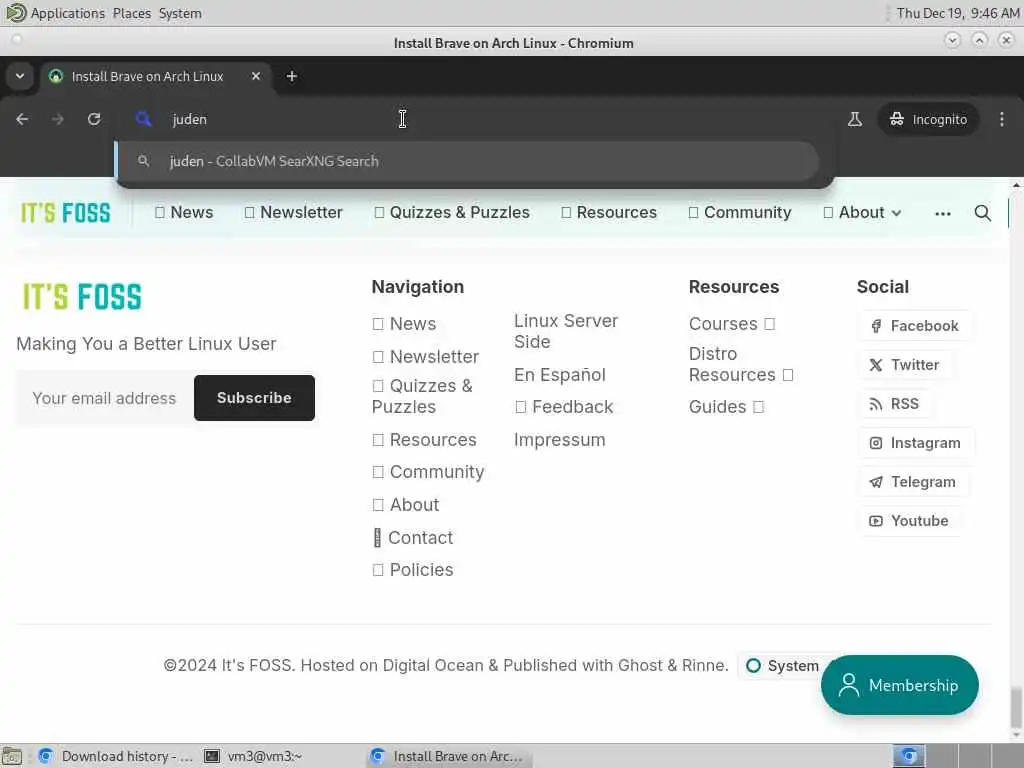
Task: Click the It's FOSS logo in header
Action: (x=65, y=213)
